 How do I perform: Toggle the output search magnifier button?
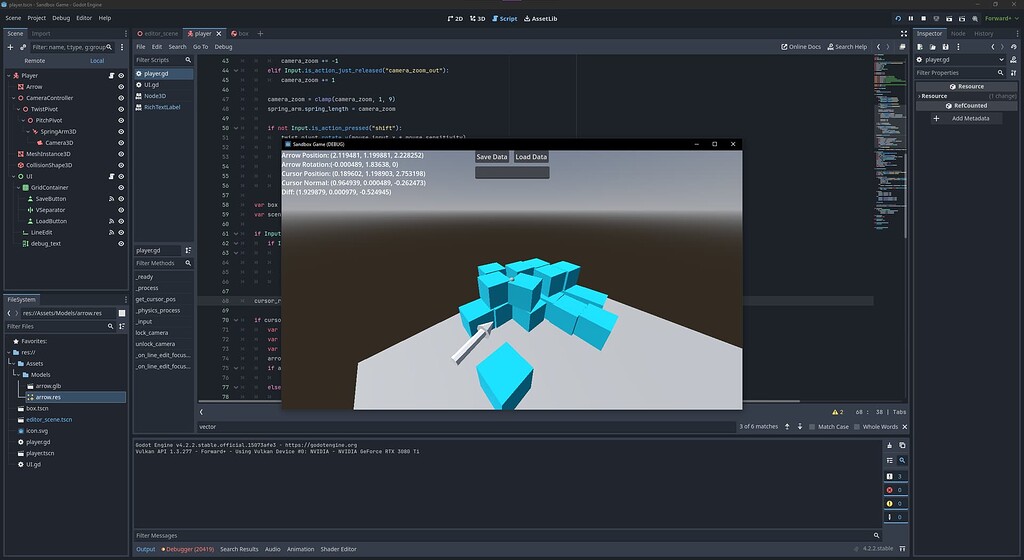tap(902, 460)
